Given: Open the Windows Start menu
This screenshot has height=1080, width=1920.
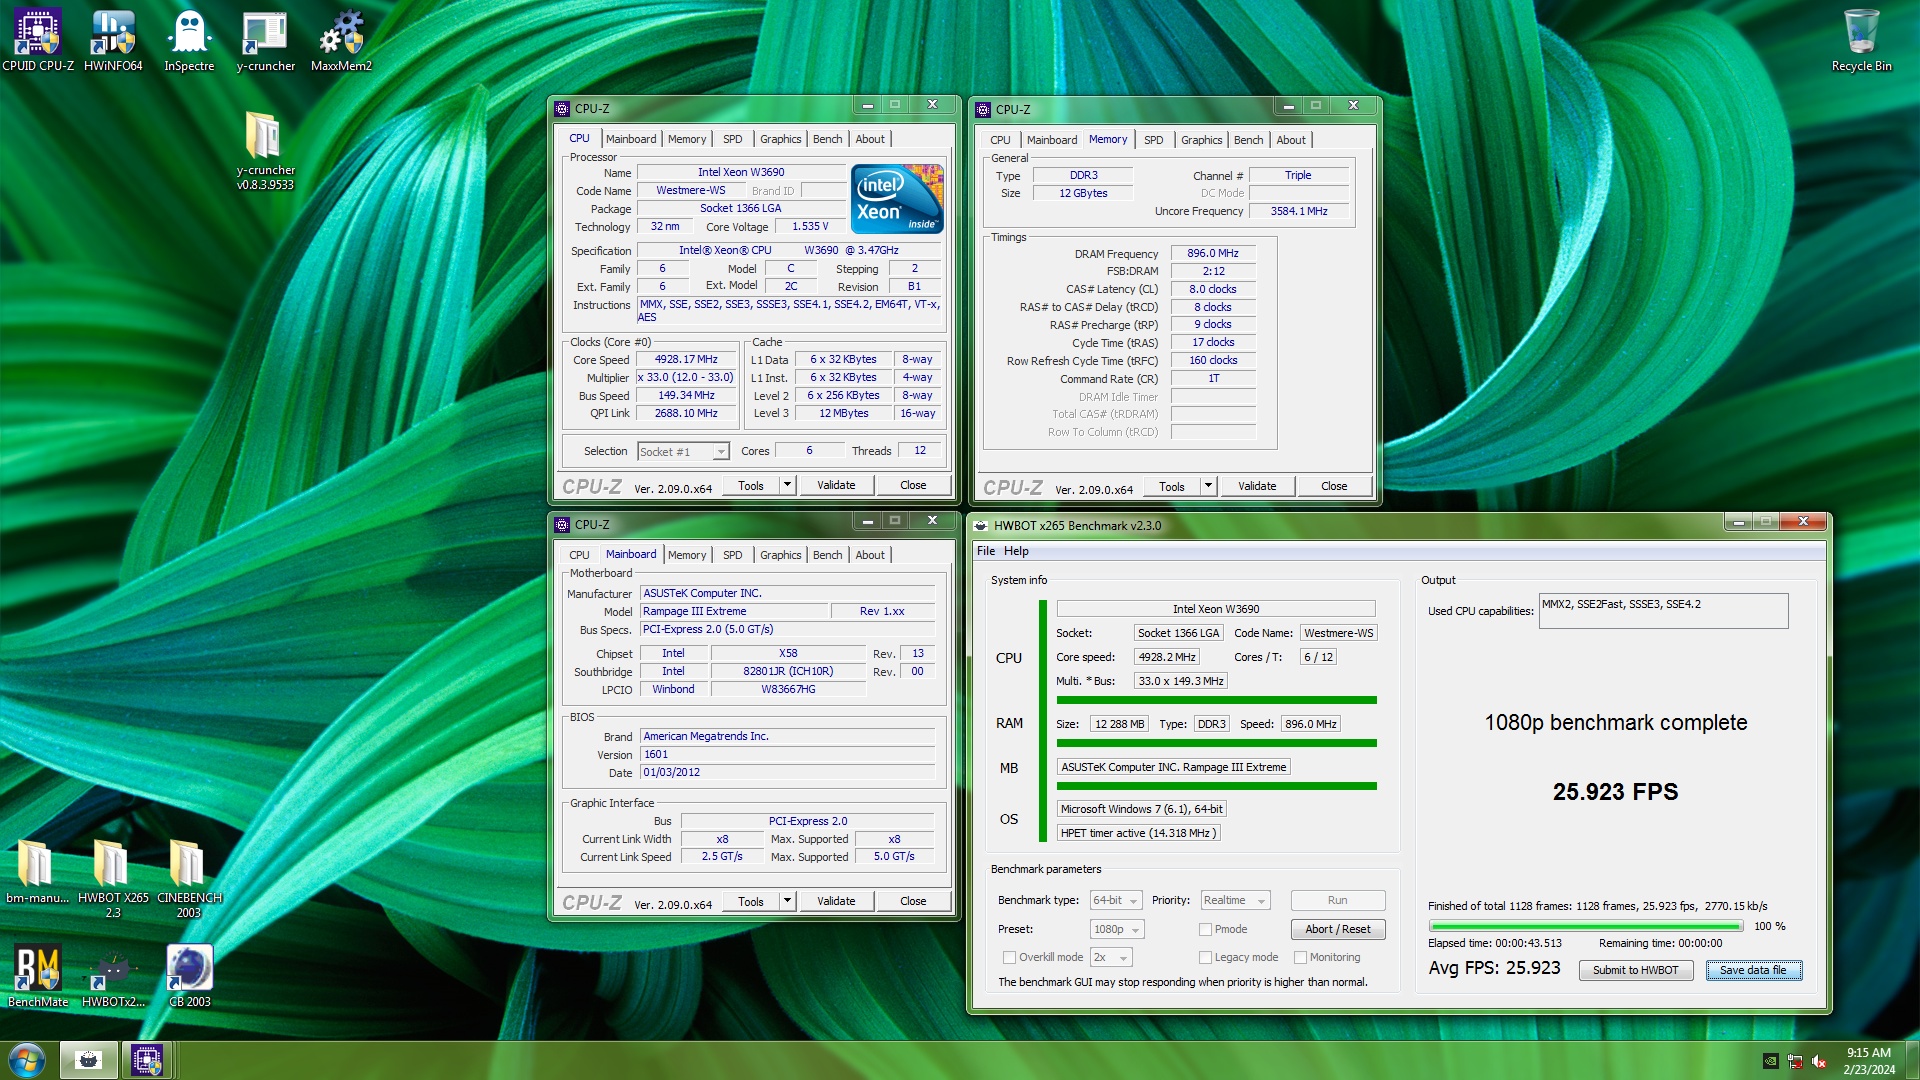Looking at the screenshot, I should click(x=27, y=1060).
